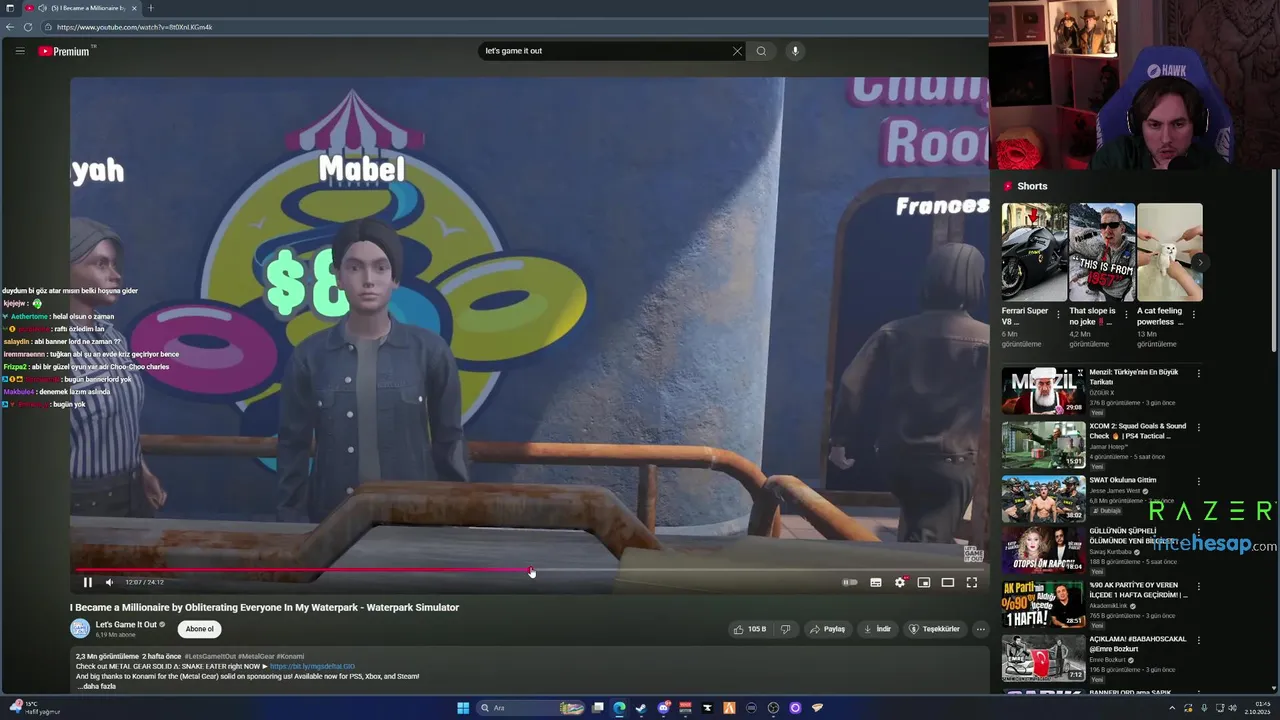Open options menu for That slope short

[x=1126, y=313]
